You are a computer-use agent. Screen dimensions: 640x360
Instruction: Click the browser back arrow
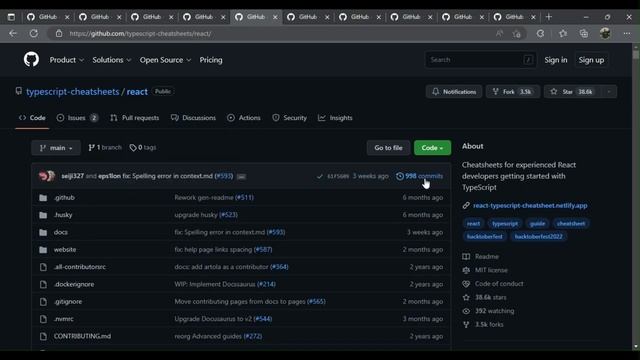coord(13,33)
